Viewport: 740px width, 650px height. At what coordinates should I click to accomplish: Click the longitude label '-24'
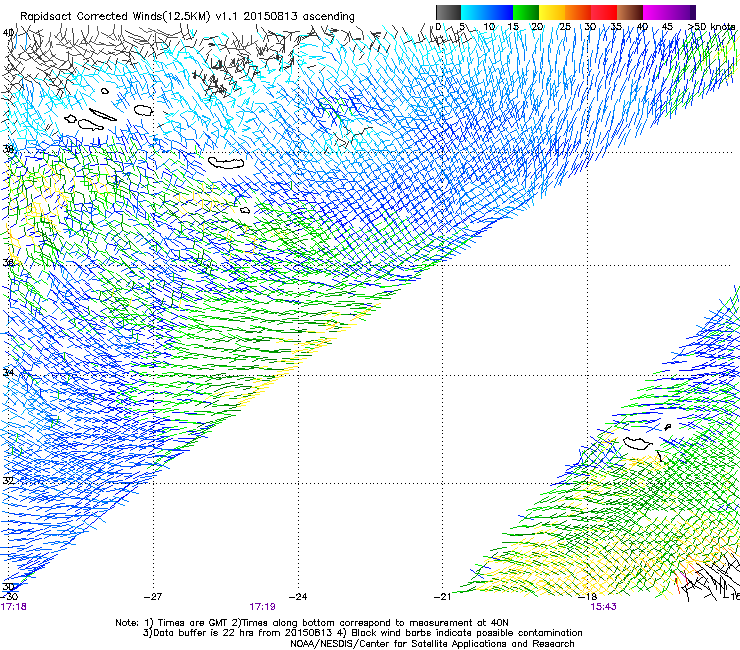(298, 597)
